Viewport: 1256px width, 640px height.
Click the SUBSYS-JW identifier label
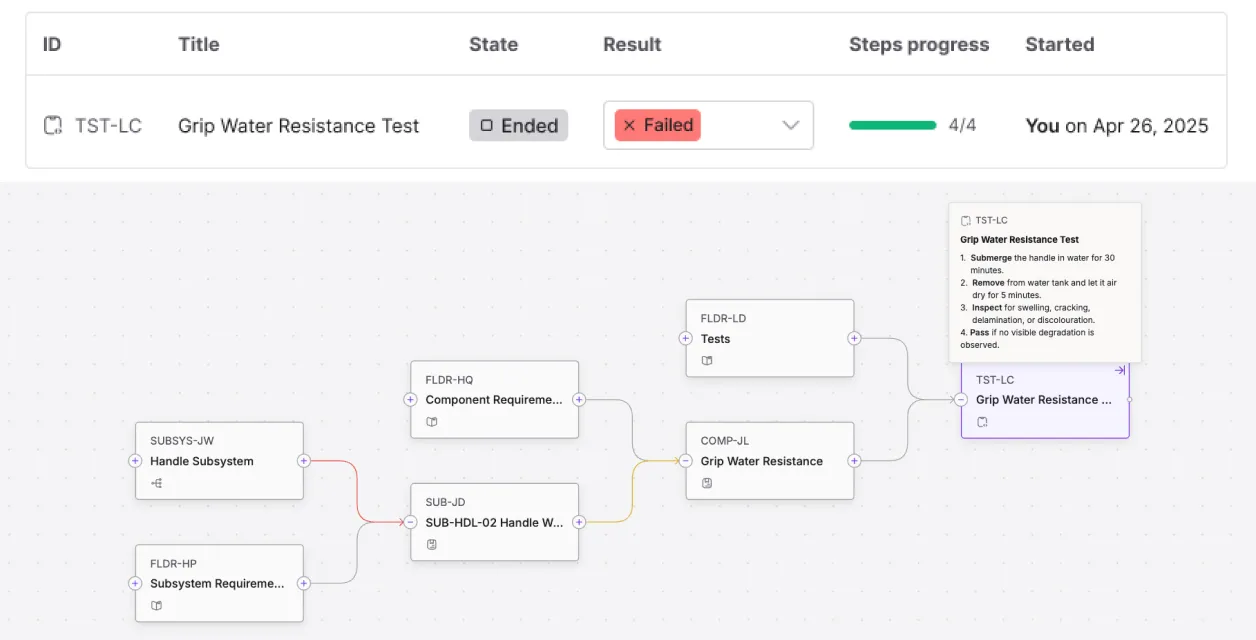pos(182,440)
